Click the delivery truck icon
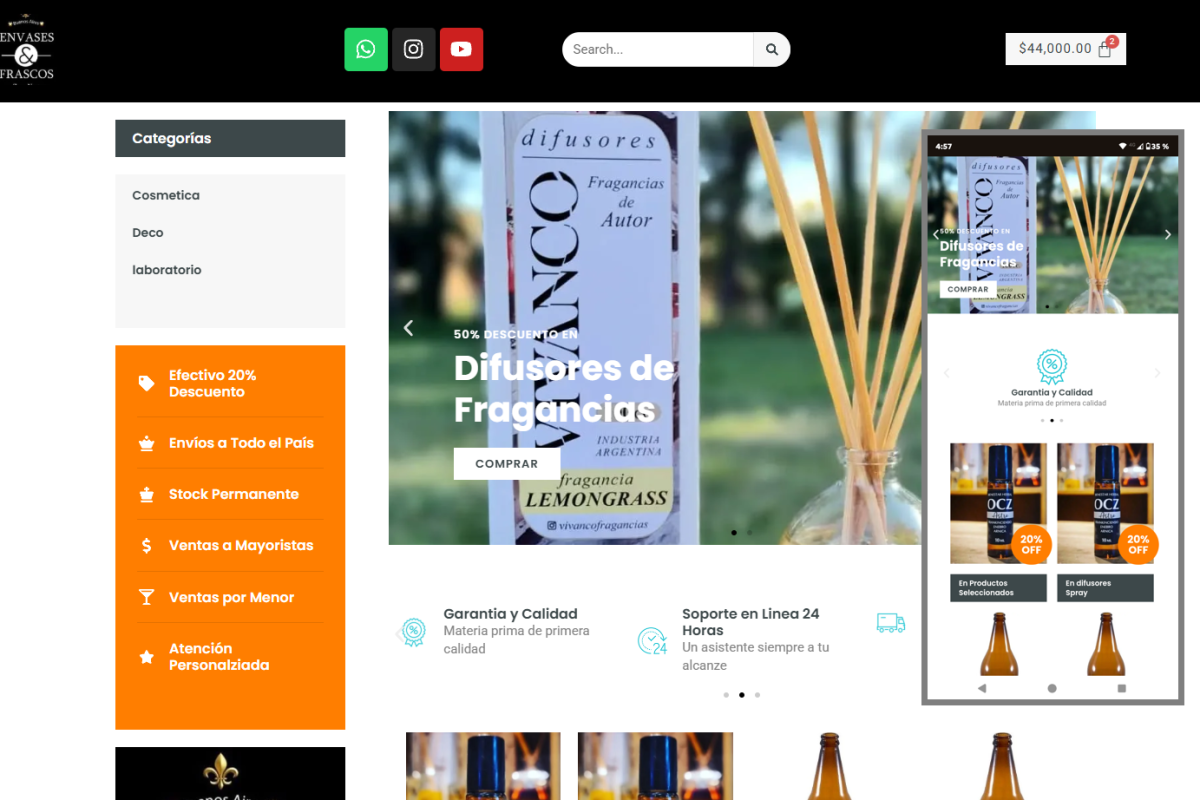 [x=890, y=622]
